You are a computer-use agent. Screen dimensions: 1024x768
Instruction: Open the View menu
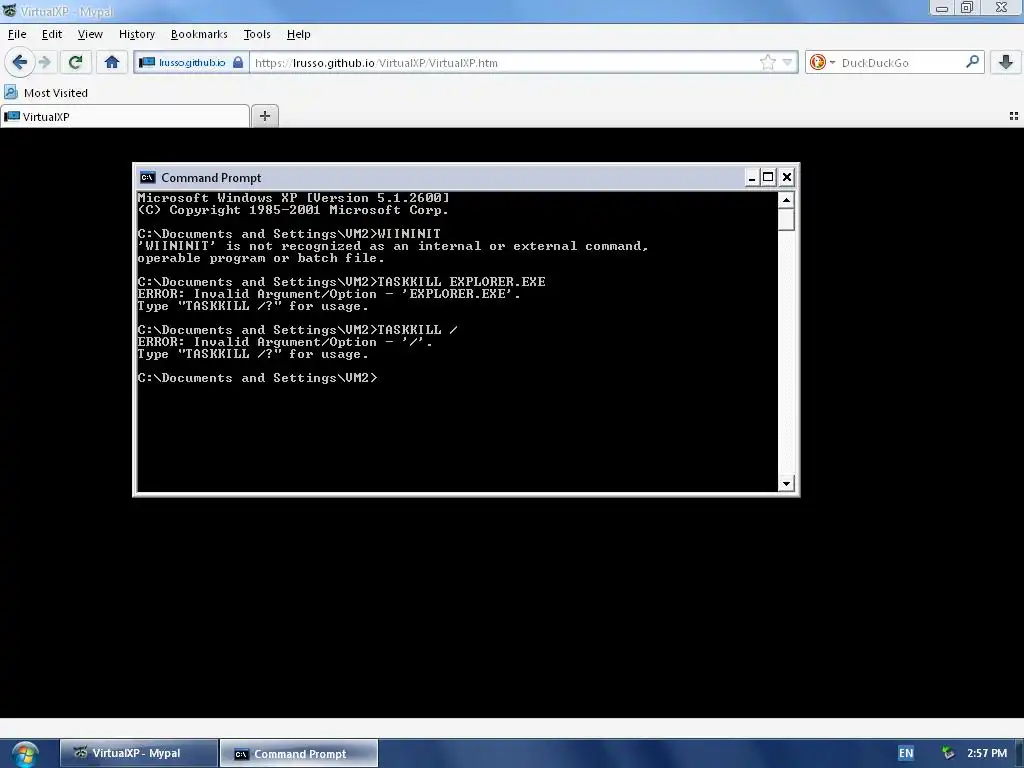pyautogui.click(x=89, y=34)
